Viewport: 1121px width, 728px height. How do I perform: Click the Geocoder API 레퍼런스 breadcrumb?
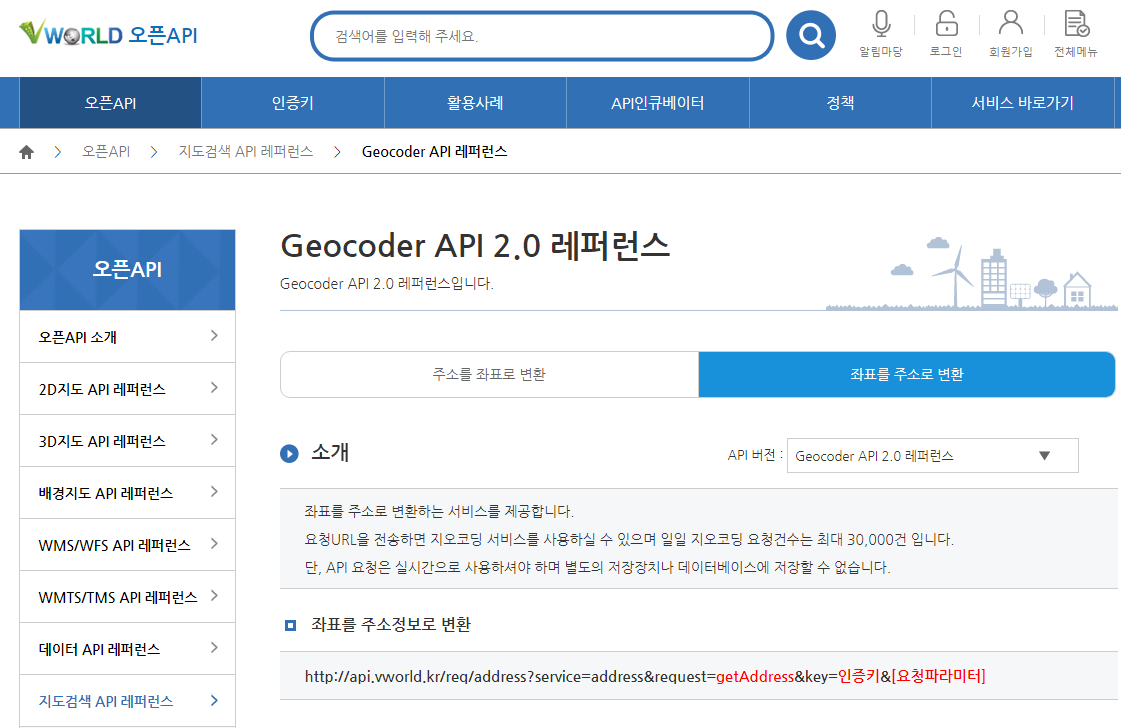pos(435,152)
